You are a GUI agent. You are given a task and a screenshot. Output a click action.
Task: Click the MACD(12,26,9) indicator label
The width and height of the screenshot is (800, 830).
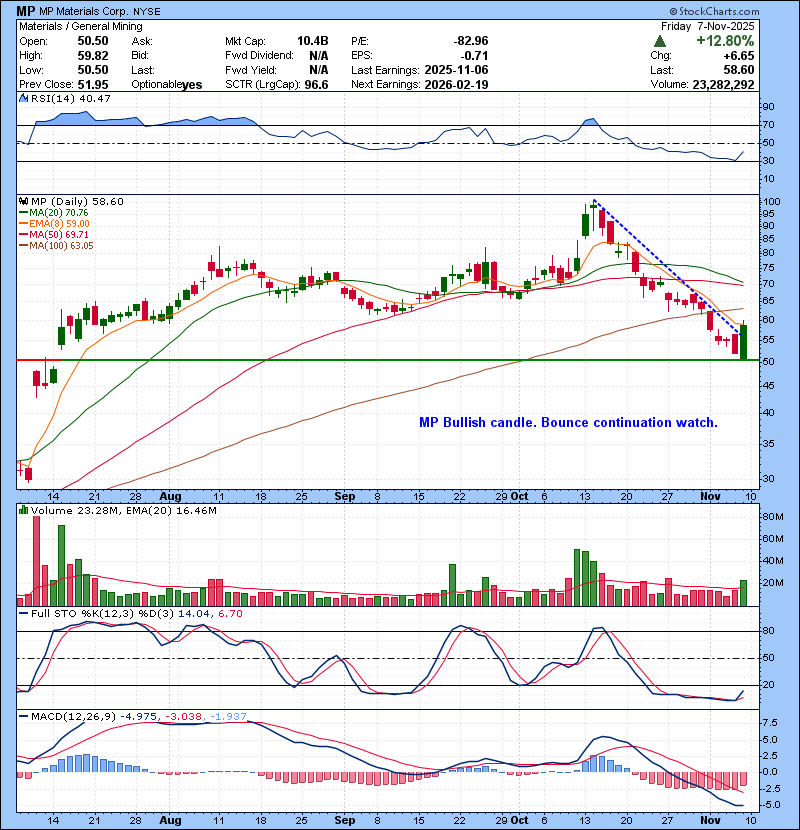pyautogui.click(x=73, y=717)
